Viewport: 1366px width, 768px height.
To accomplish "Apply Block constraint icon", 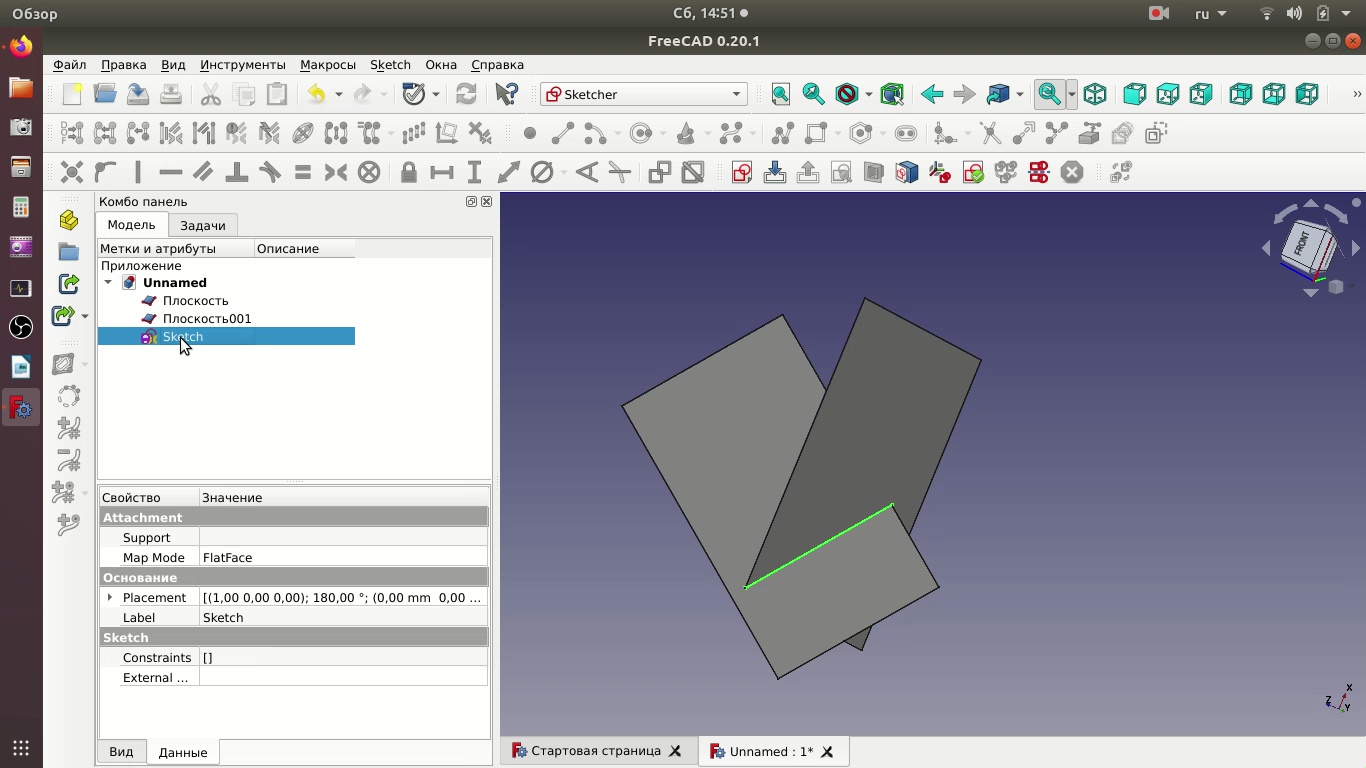I will (369, 172).
